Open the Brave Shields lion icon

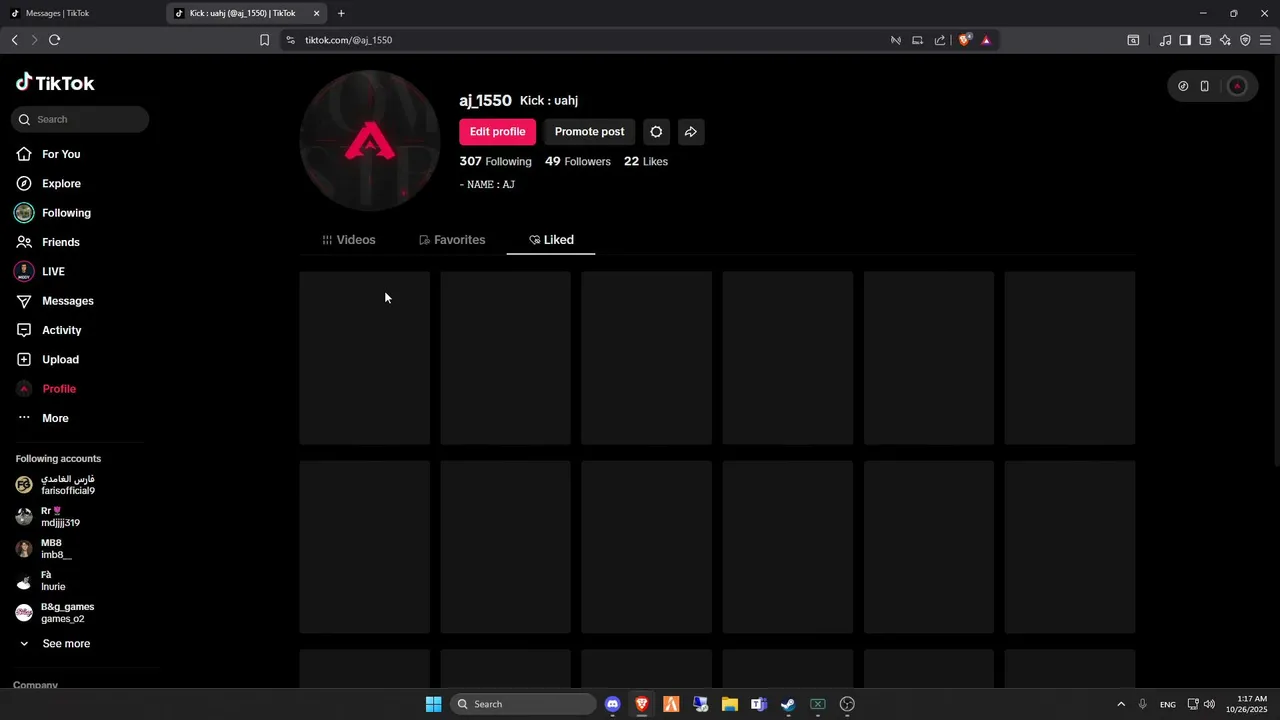965,40
